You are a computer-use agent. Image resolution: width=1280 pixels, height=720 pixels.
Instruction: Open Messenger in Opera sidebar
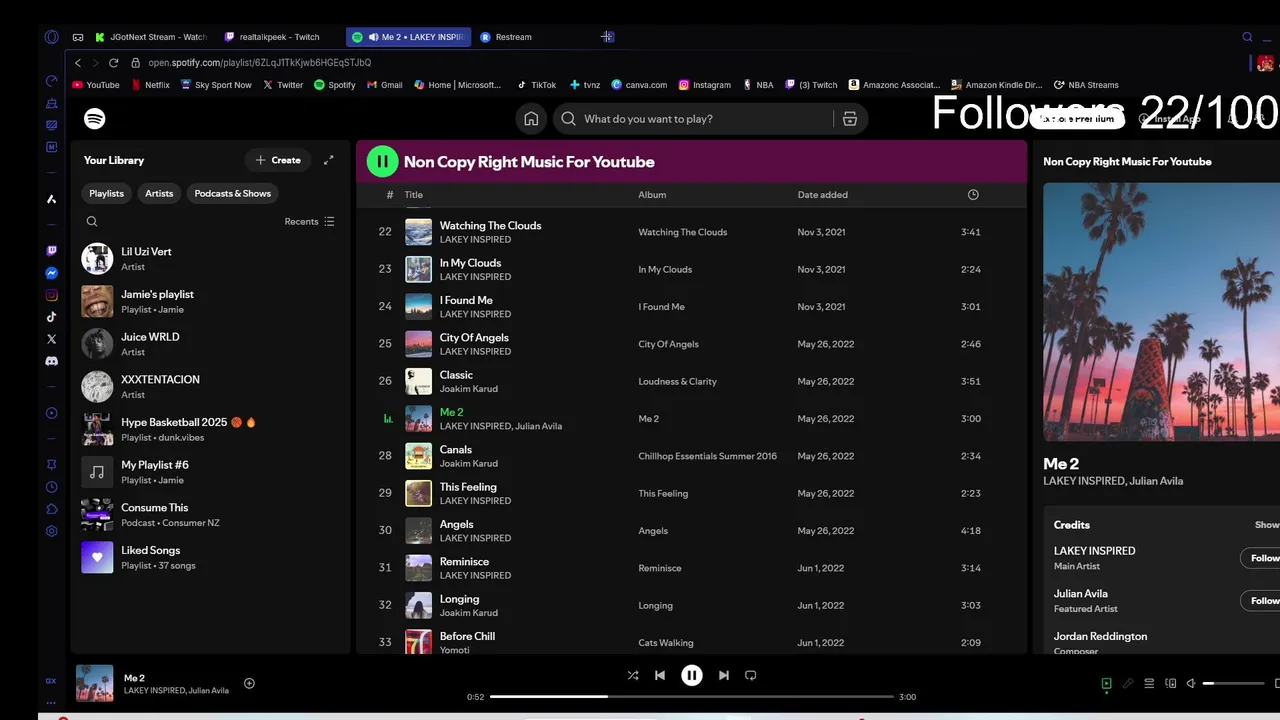point(52,273)
